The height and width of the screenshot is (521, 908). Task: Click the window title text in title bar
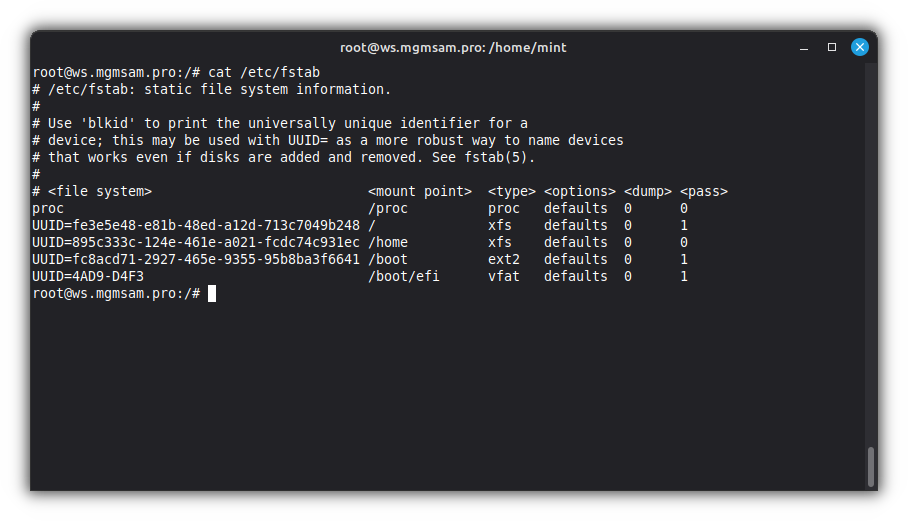(453, 47)
